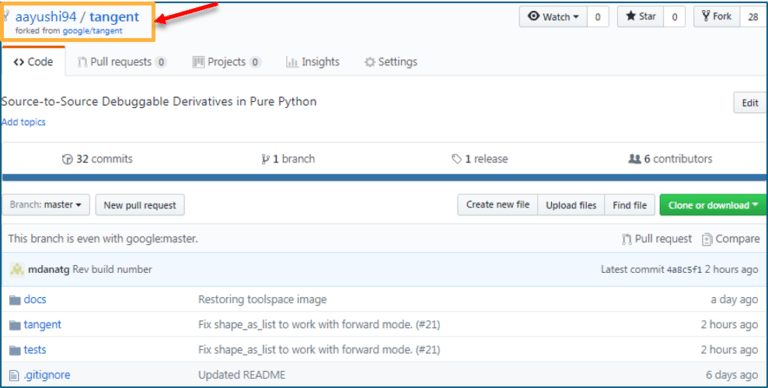Open the Settings tab
The image size is (768, 388).
(391, 62)
